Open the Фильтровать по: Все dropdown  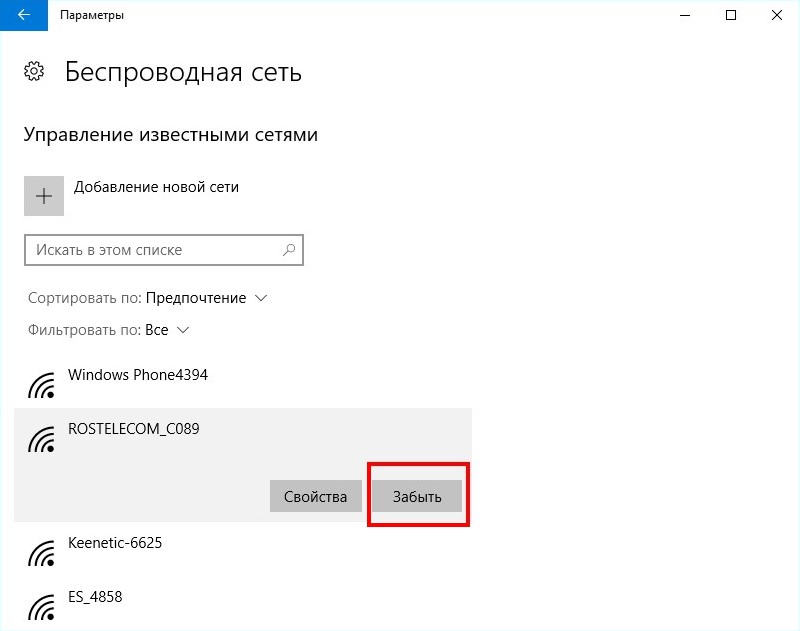pyautogui.click(x=109, y=330)
